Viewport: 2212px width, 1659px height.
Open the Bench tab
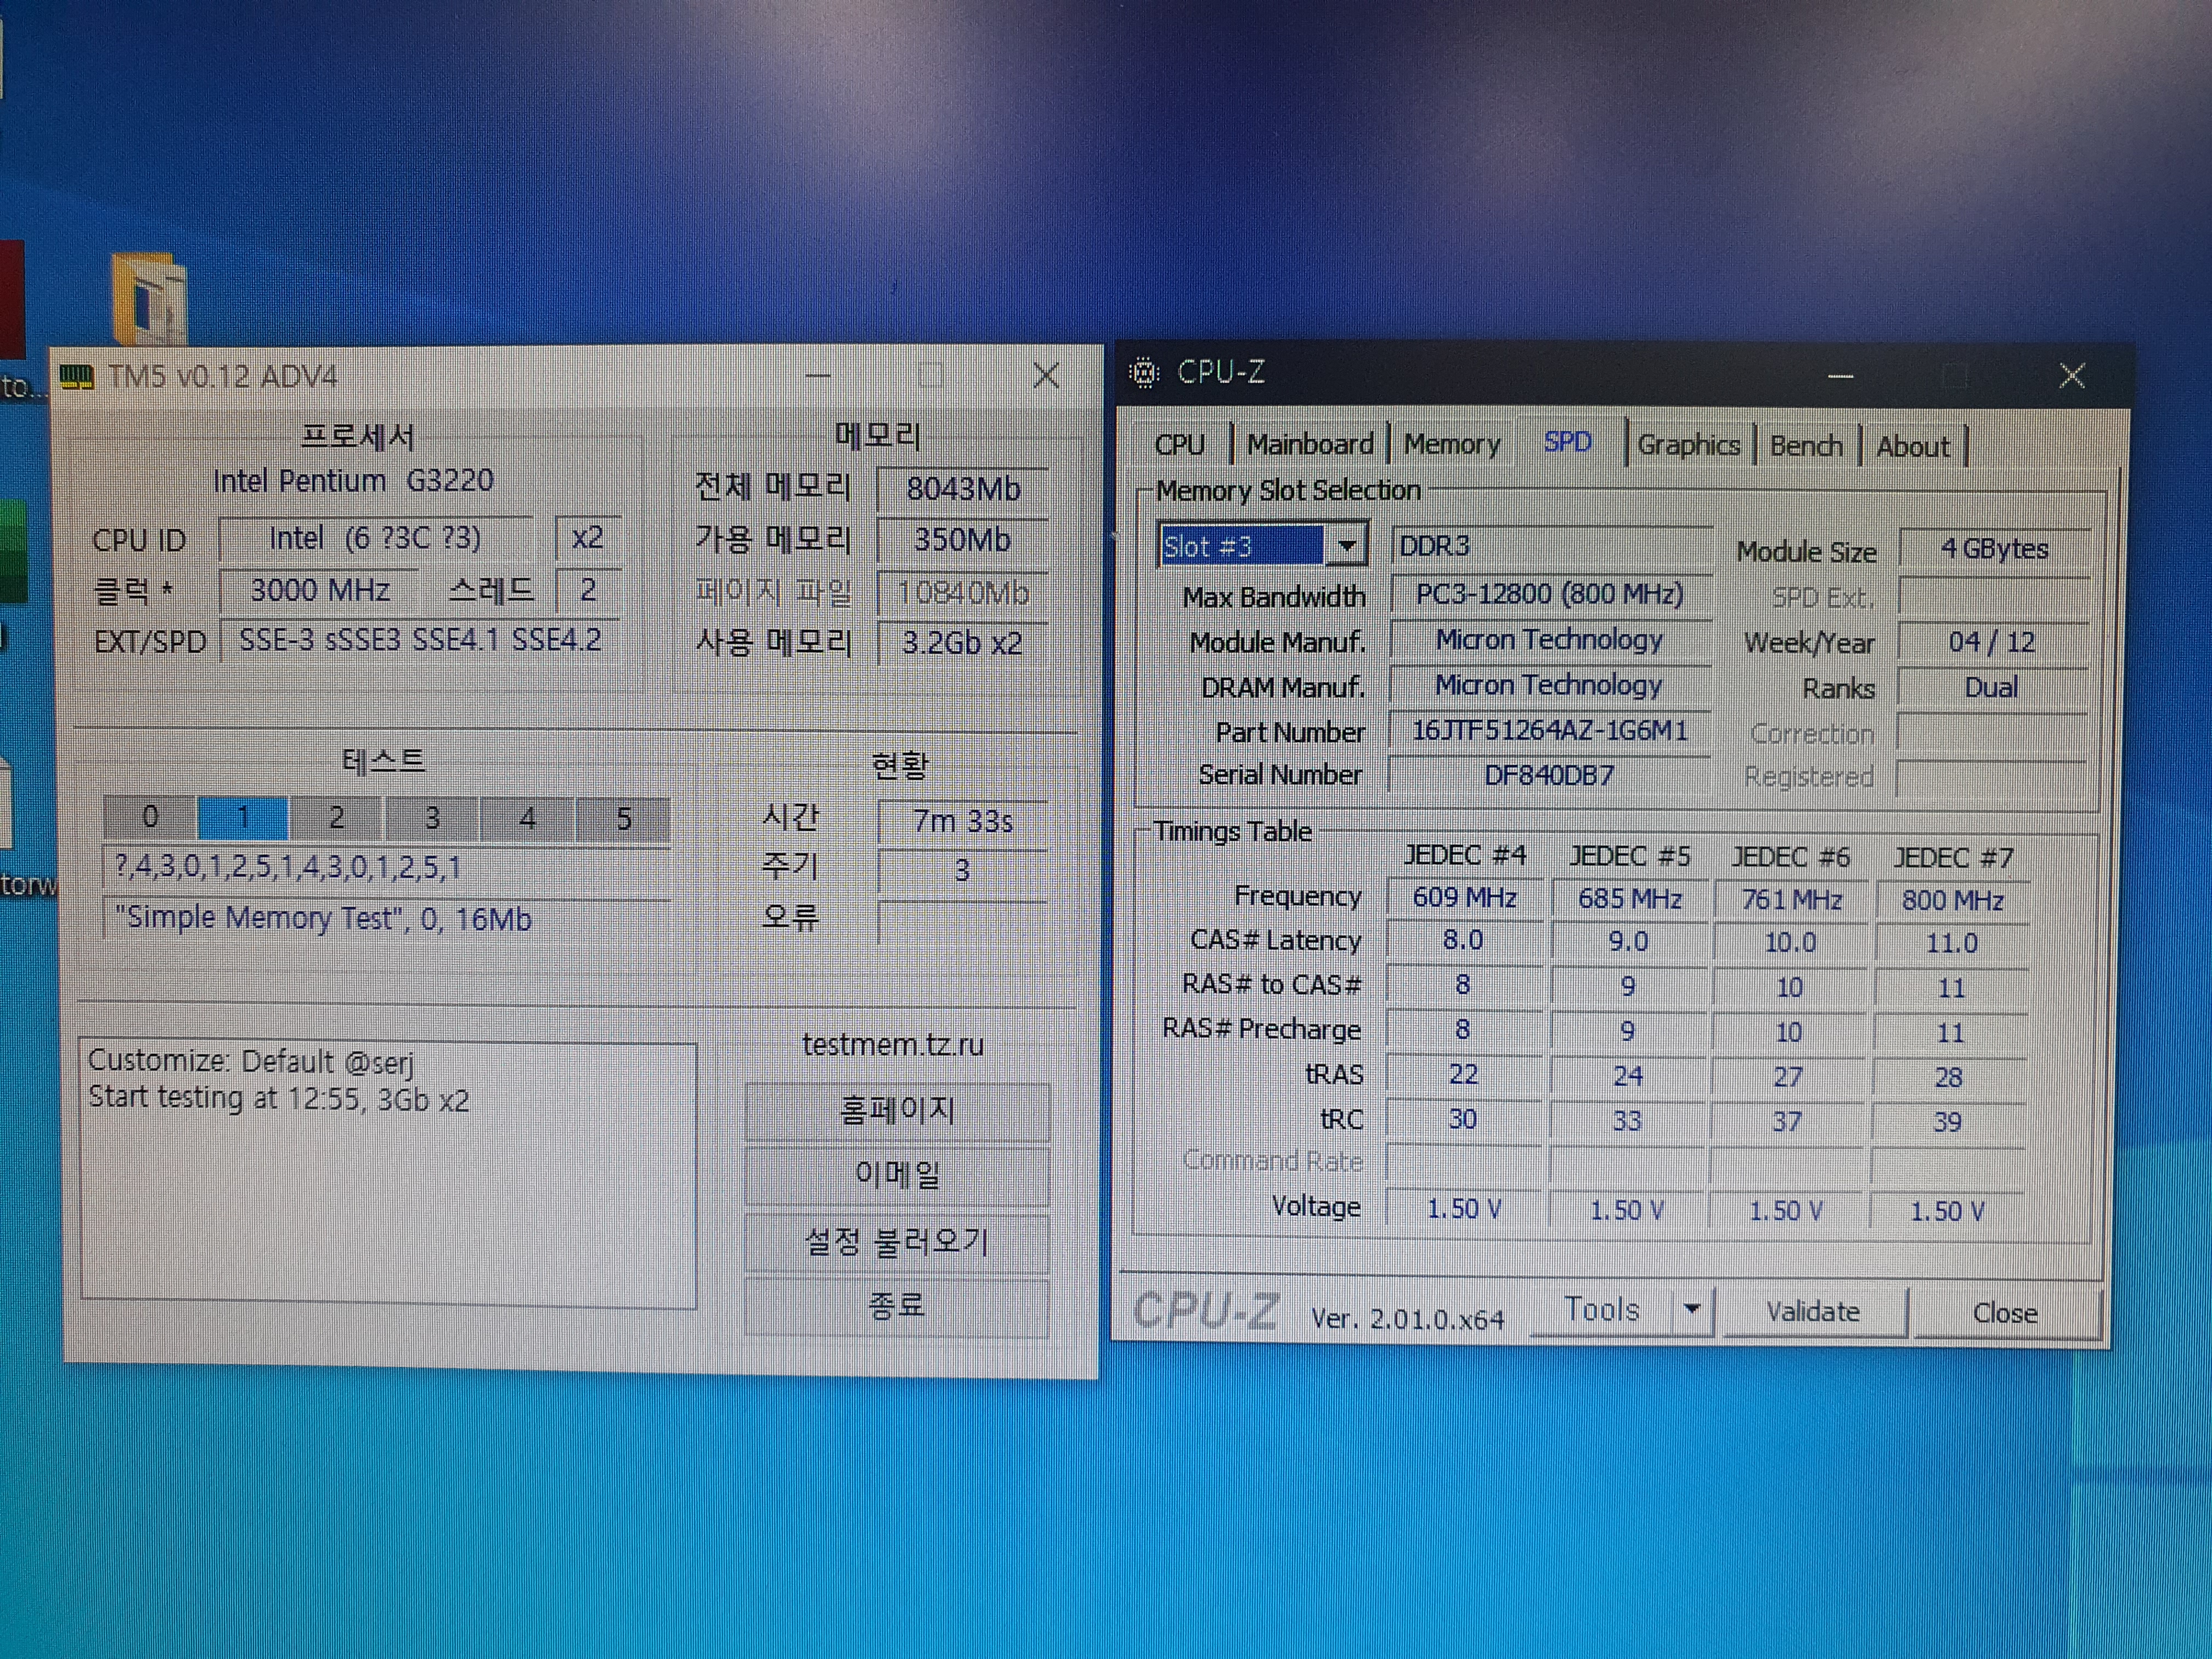(x=1806, y=446)
